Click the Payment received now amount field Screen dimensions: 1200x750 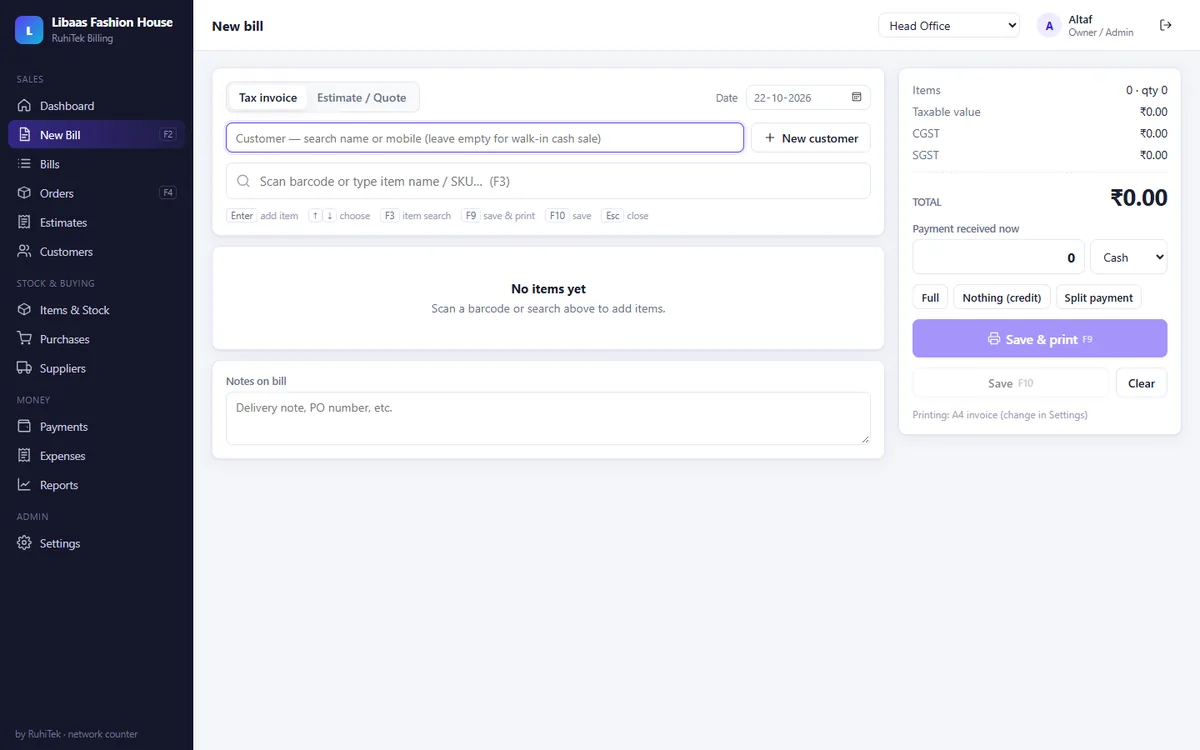999,257
